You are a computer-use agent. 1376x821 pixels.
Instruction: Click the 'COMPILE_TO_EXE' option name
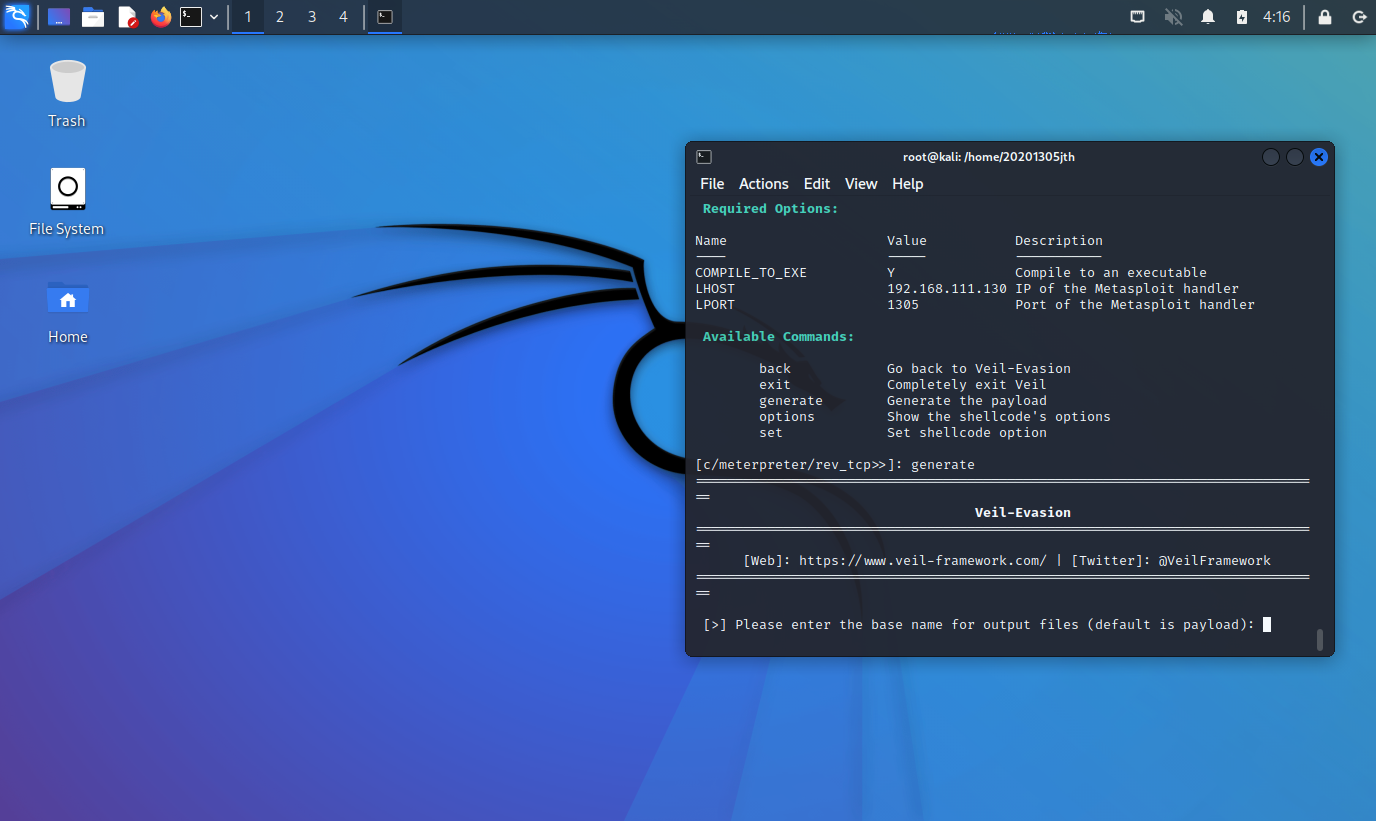[x=751, y=273]
